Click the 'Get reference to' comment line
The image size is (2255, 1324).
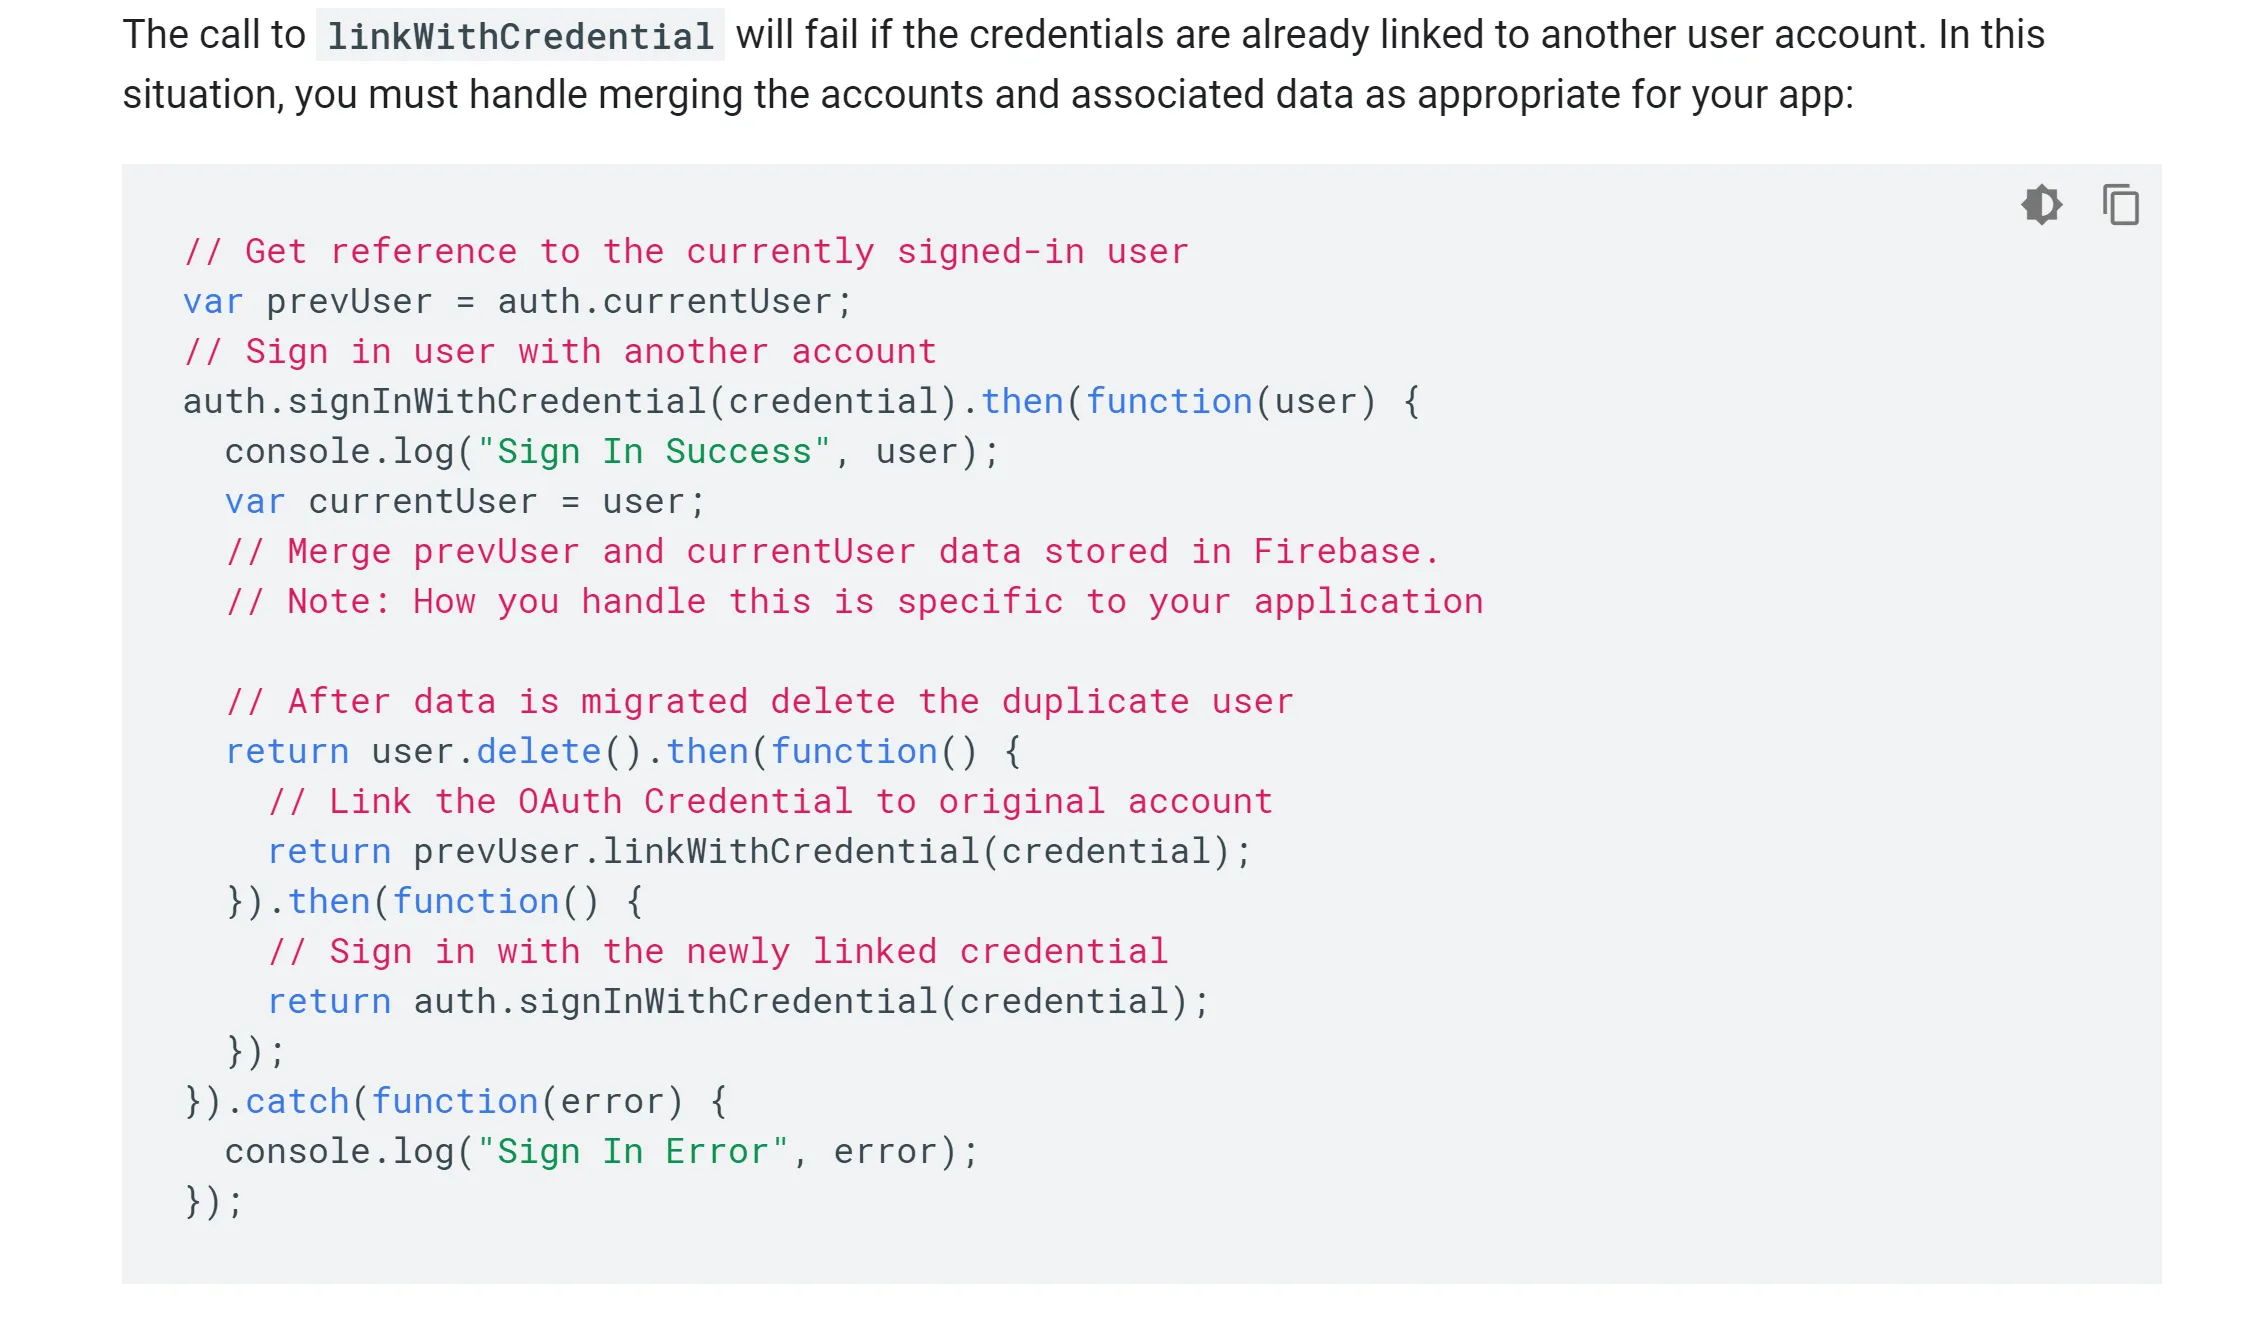coord(686,251)
